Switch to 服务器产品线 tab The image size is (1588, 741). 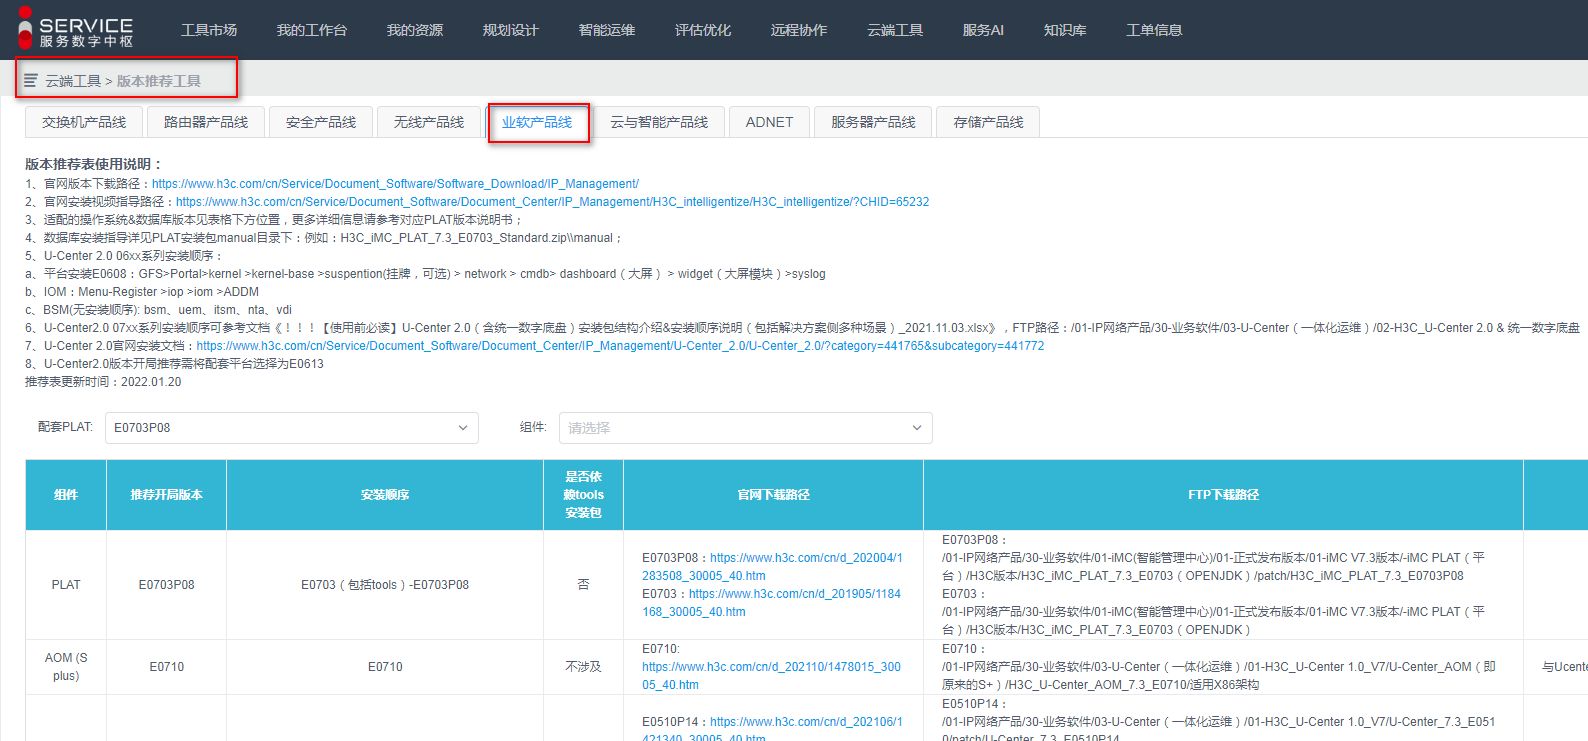point(873,122)
